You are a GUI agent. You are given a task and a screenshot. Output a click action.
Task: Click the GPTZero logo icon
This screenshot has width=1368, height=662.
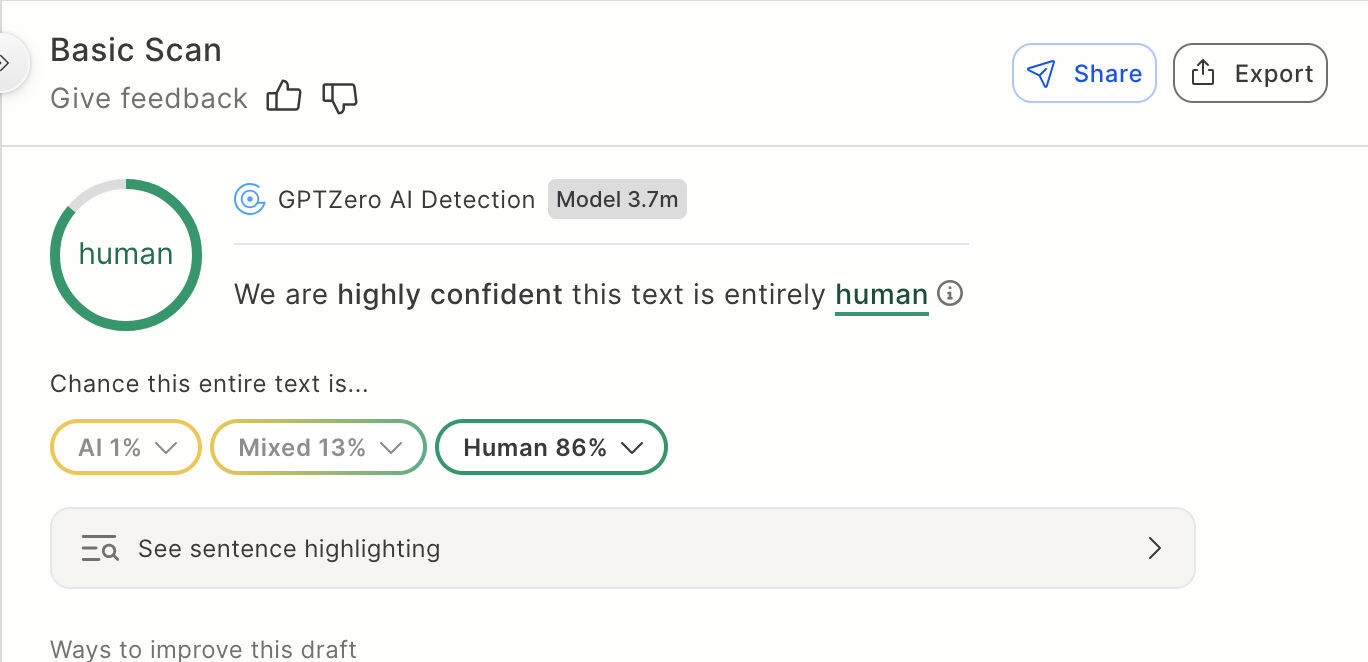coord(249,199)
